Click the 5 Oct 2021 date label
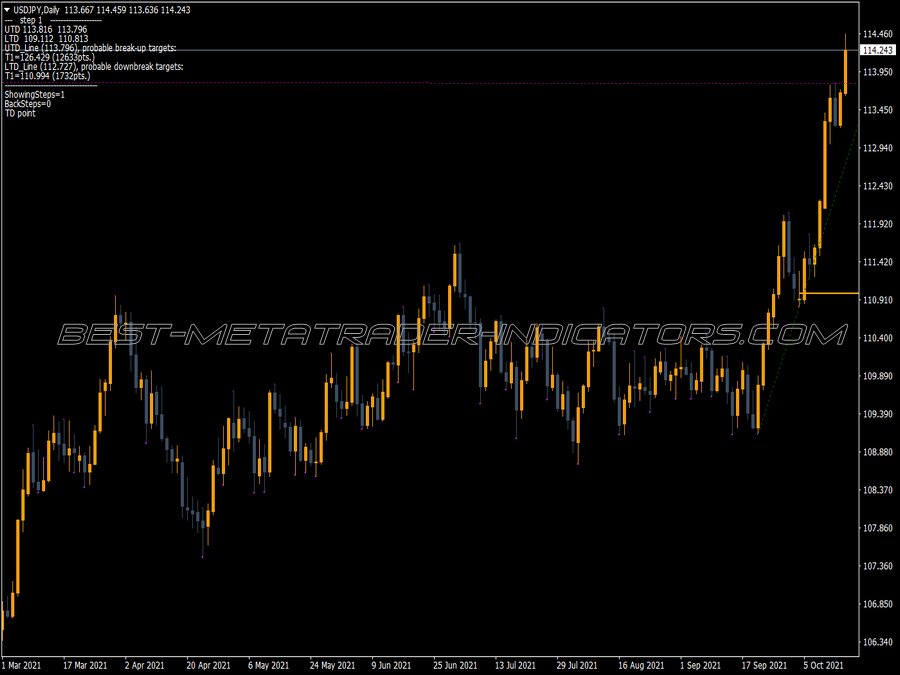The image size is (900, 675). point(824,665)
